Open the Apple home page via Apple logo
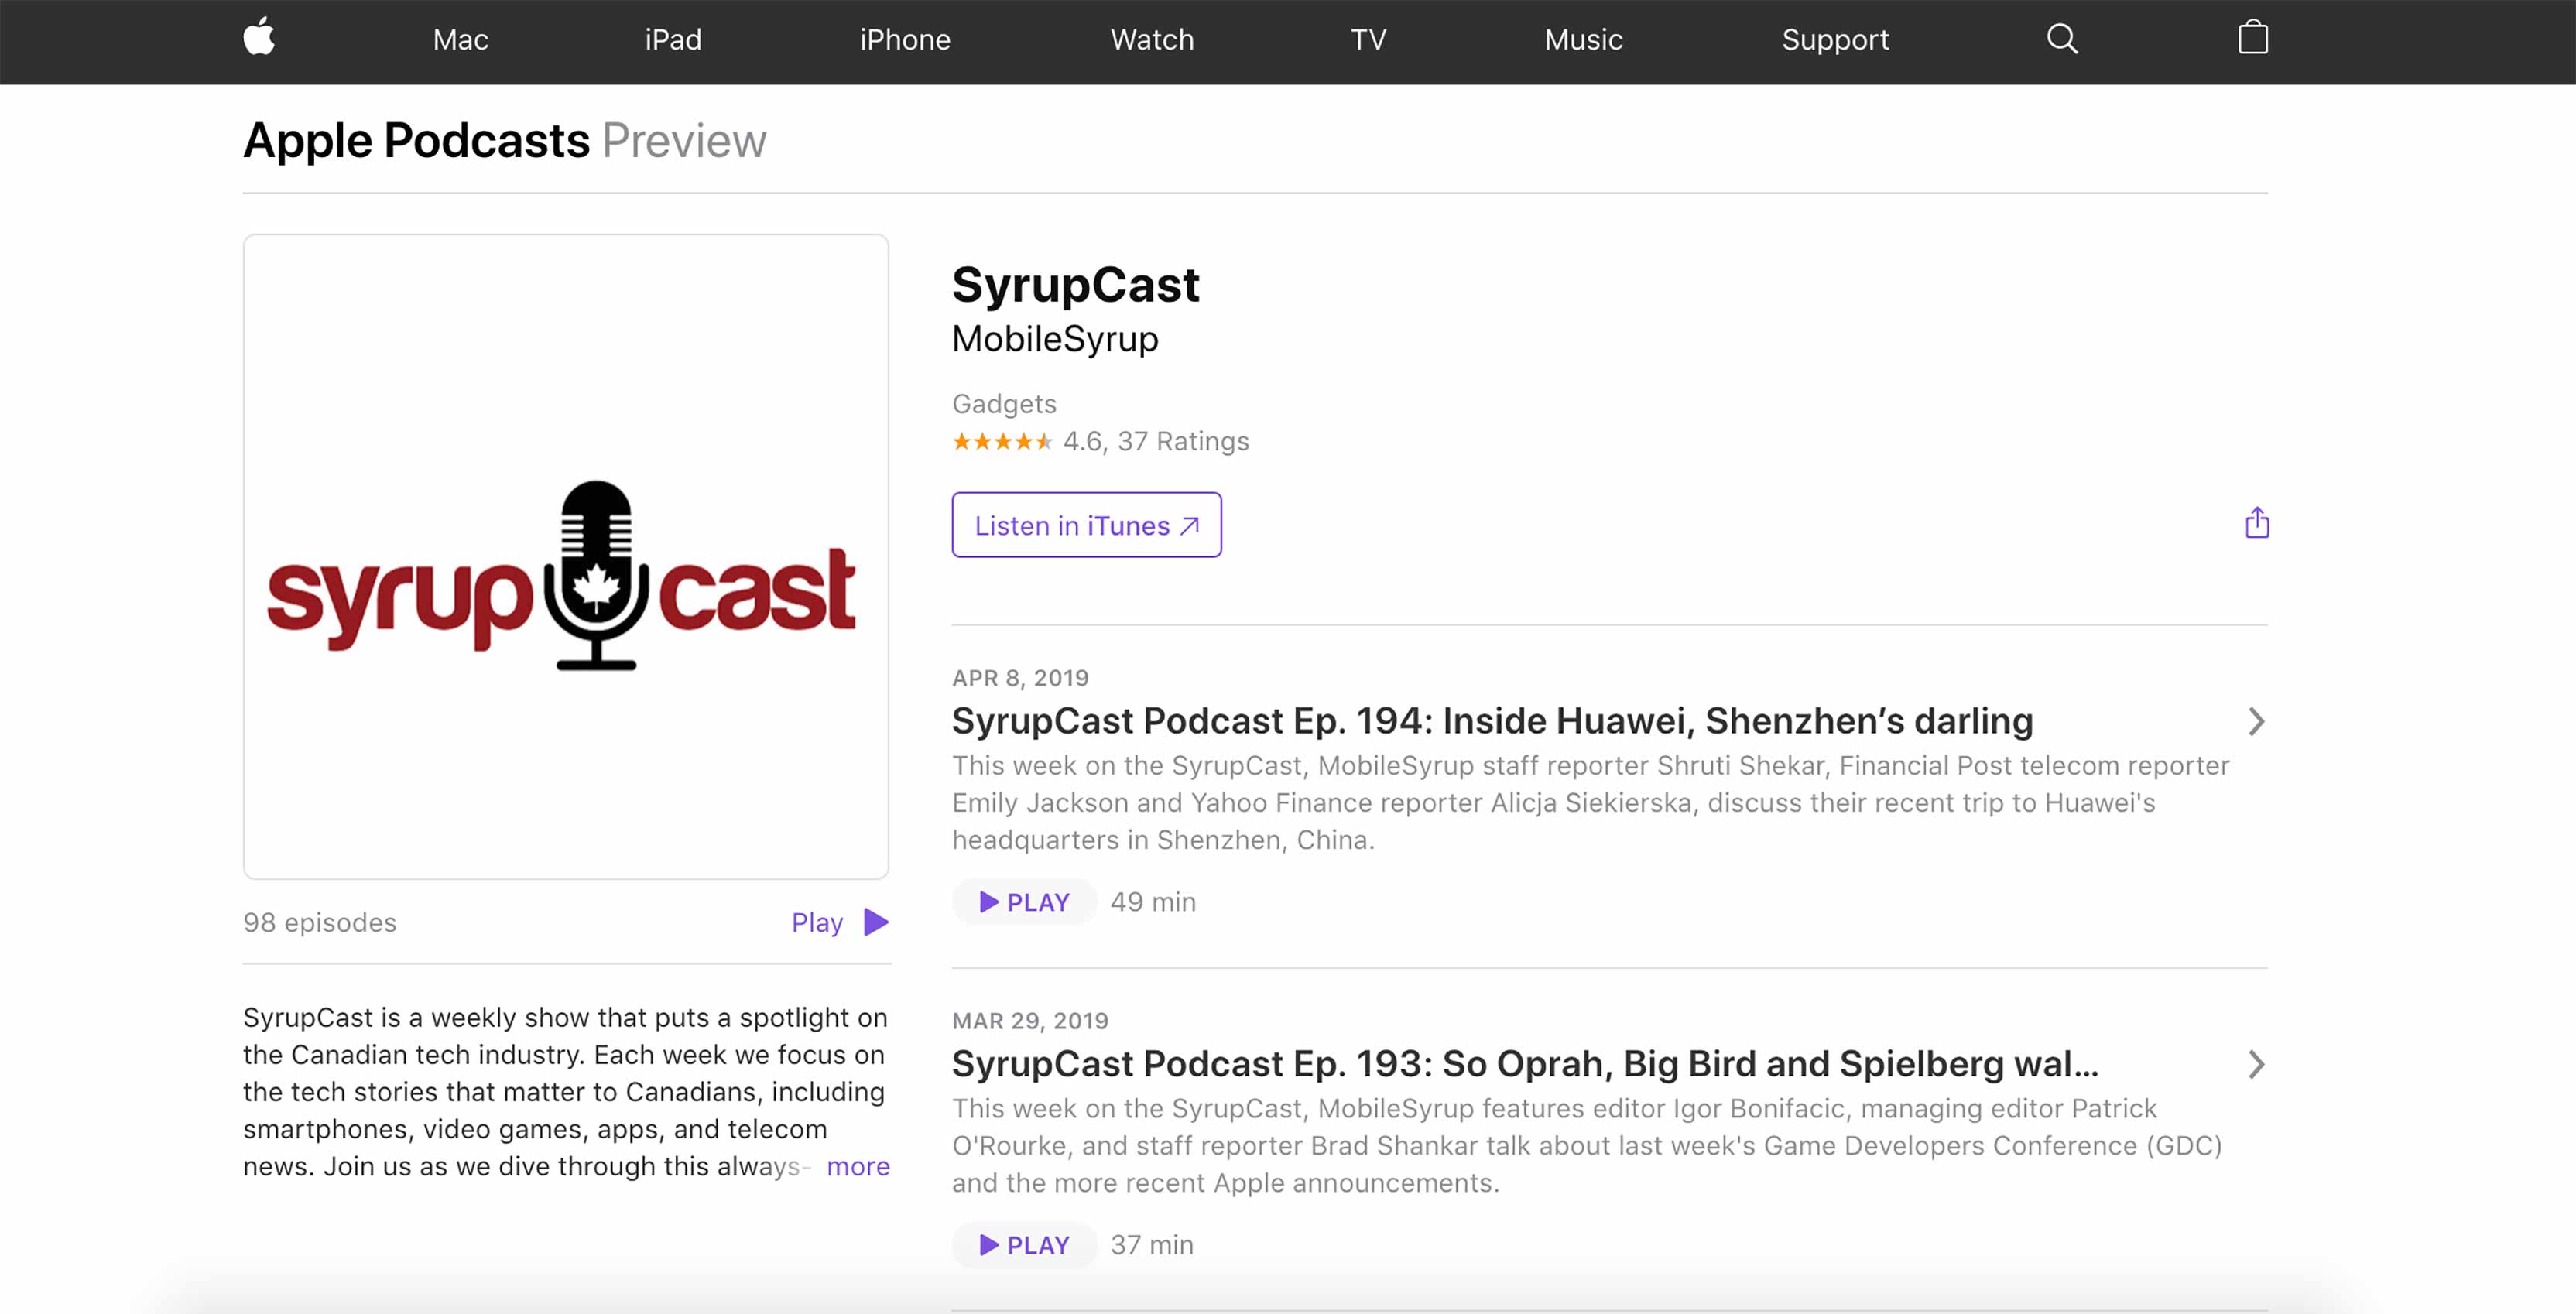The image size is (2576, 1314). coord(260,38)
